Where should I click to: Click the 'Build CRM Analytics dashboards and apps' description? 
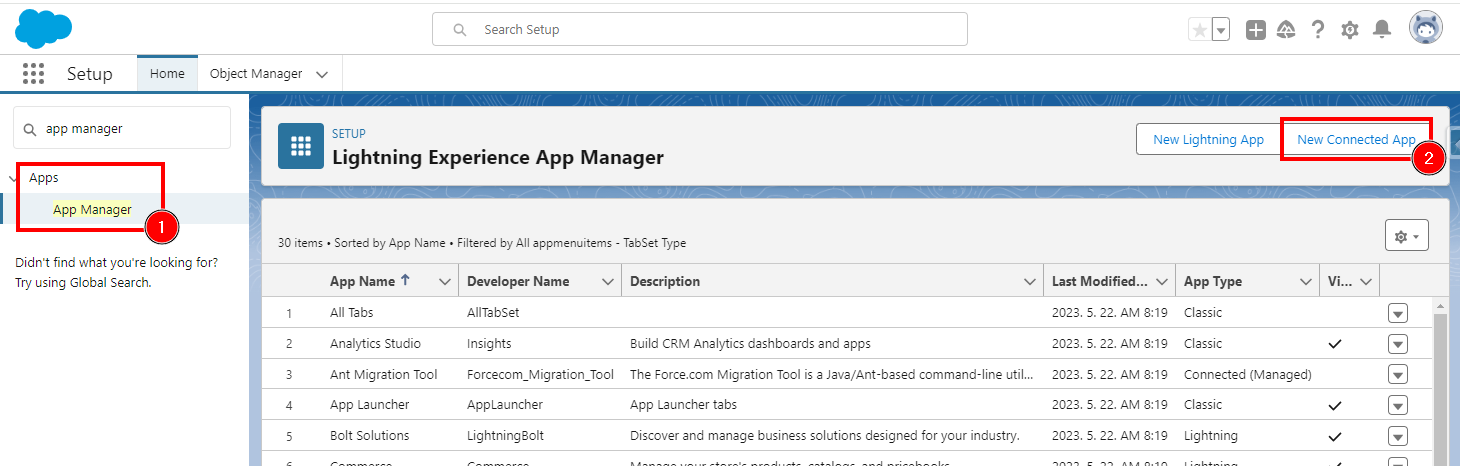pyautogui.click(x=750, y=343)
